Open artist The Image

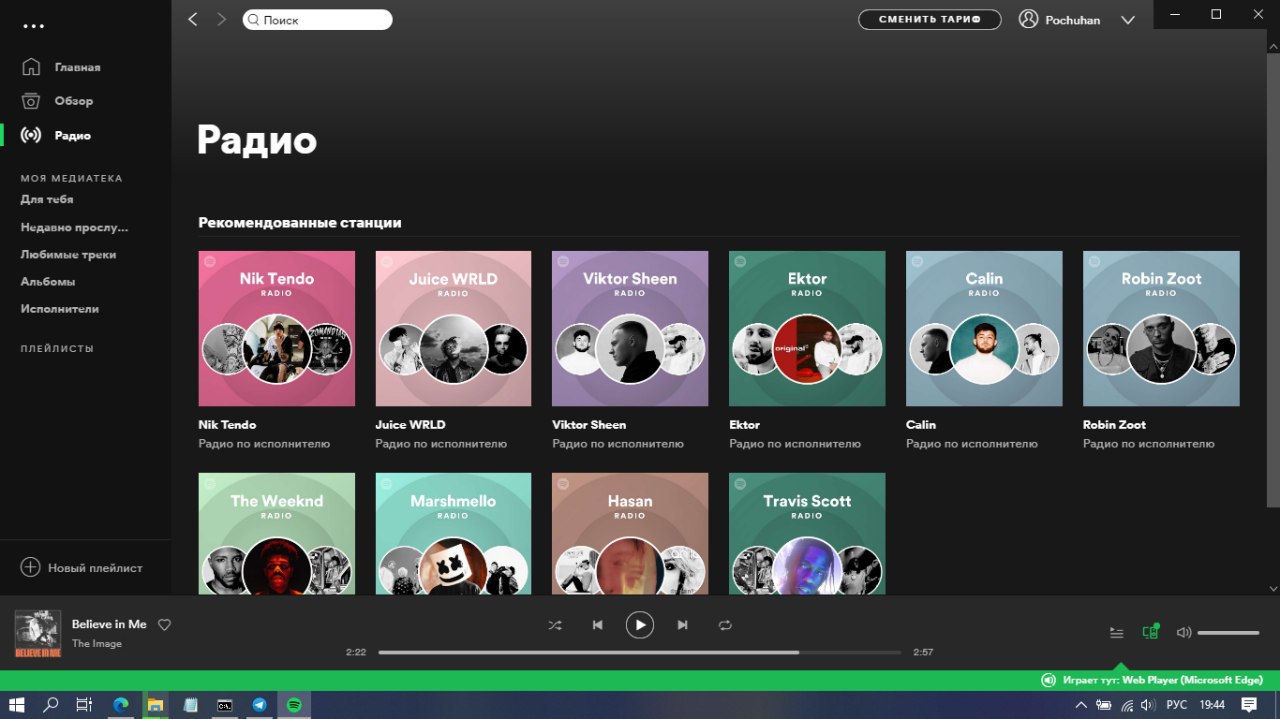[97, 643]
